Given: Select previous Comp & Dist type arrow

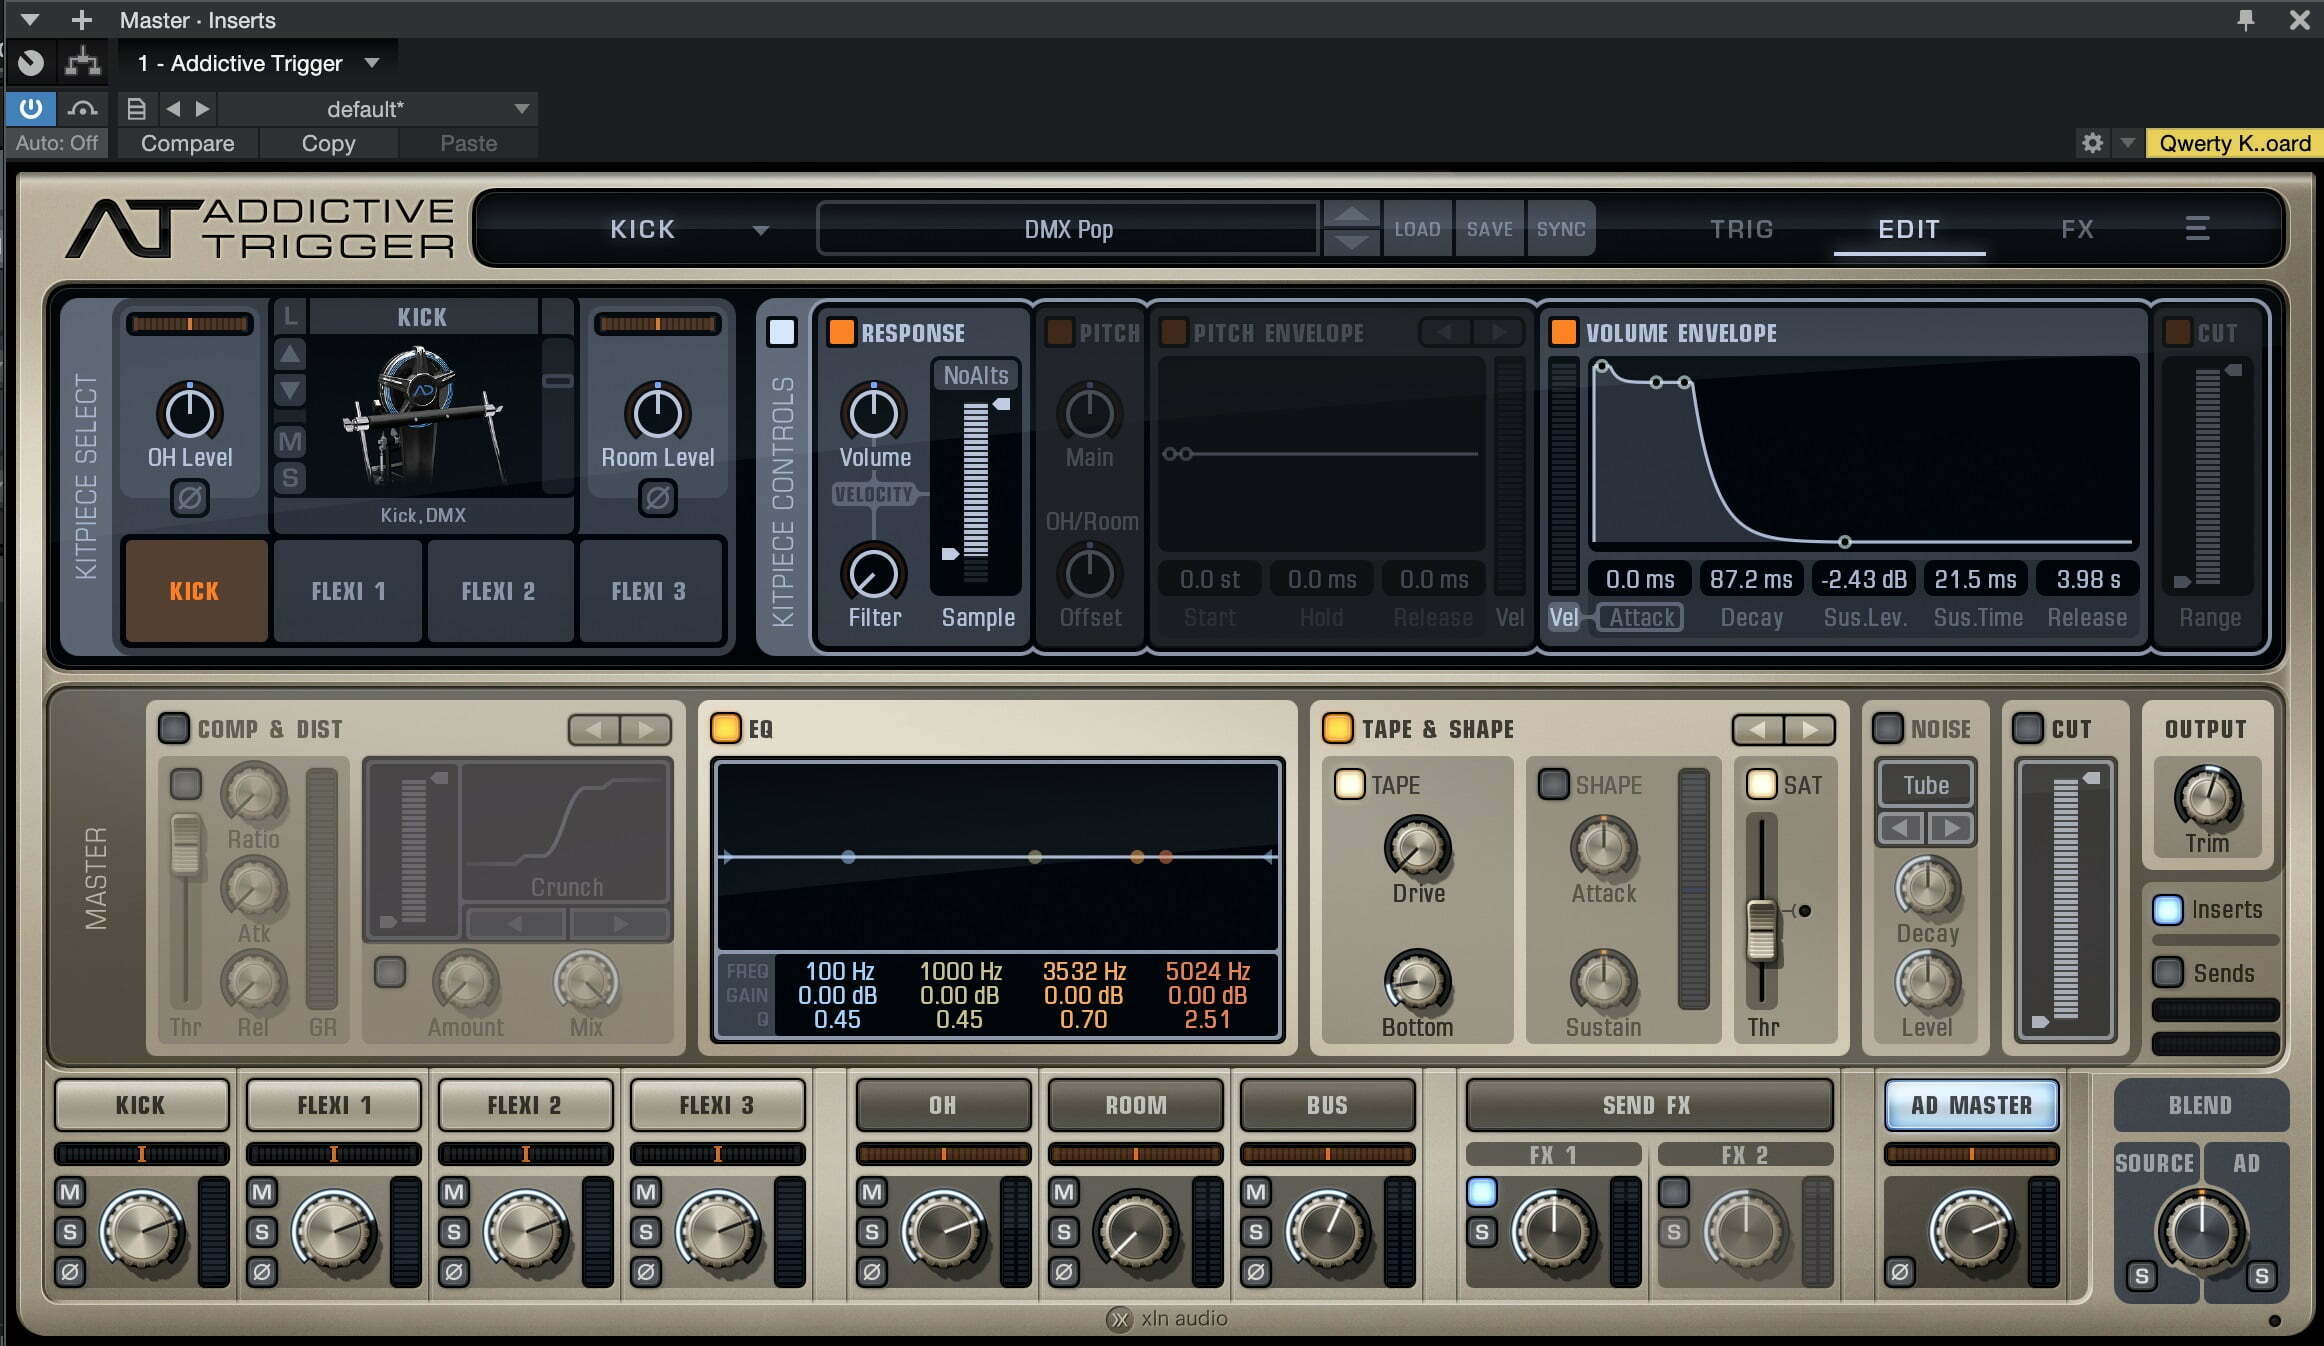Looking at the screenshot, I should tap(594, 729).
